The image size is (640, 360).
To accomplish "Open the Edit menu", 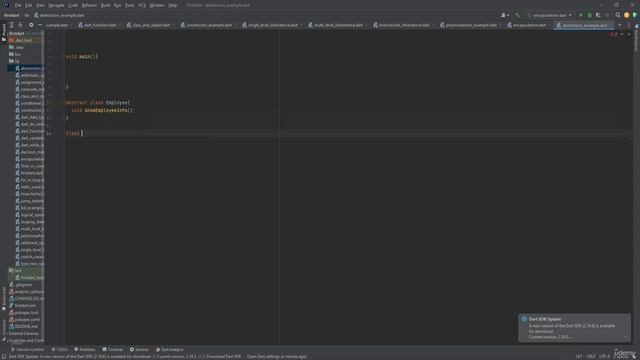I will [x=28, y=5].
